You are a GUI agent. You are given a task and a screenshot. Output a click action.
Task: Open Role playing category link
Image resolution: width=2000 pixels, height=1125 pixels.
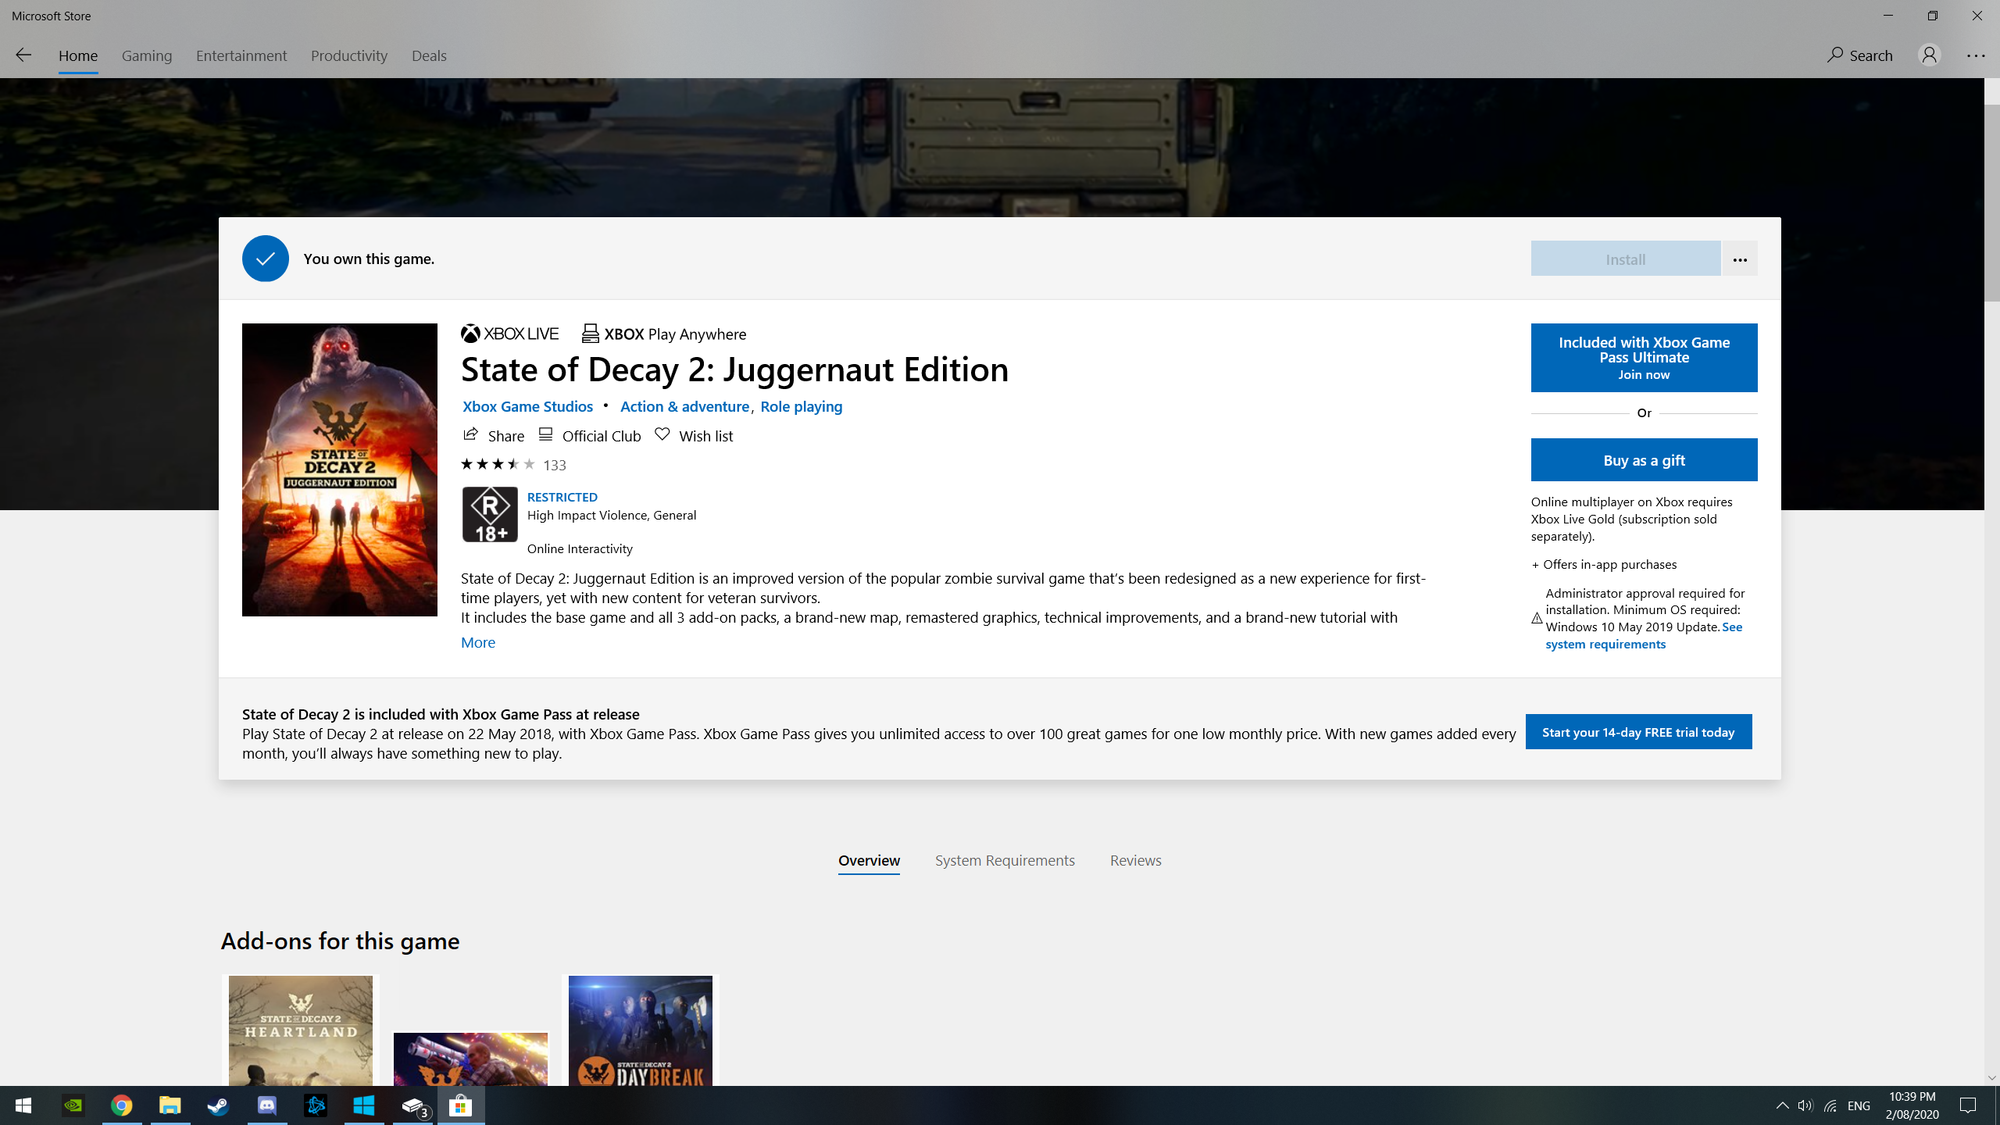click(801, 406)
